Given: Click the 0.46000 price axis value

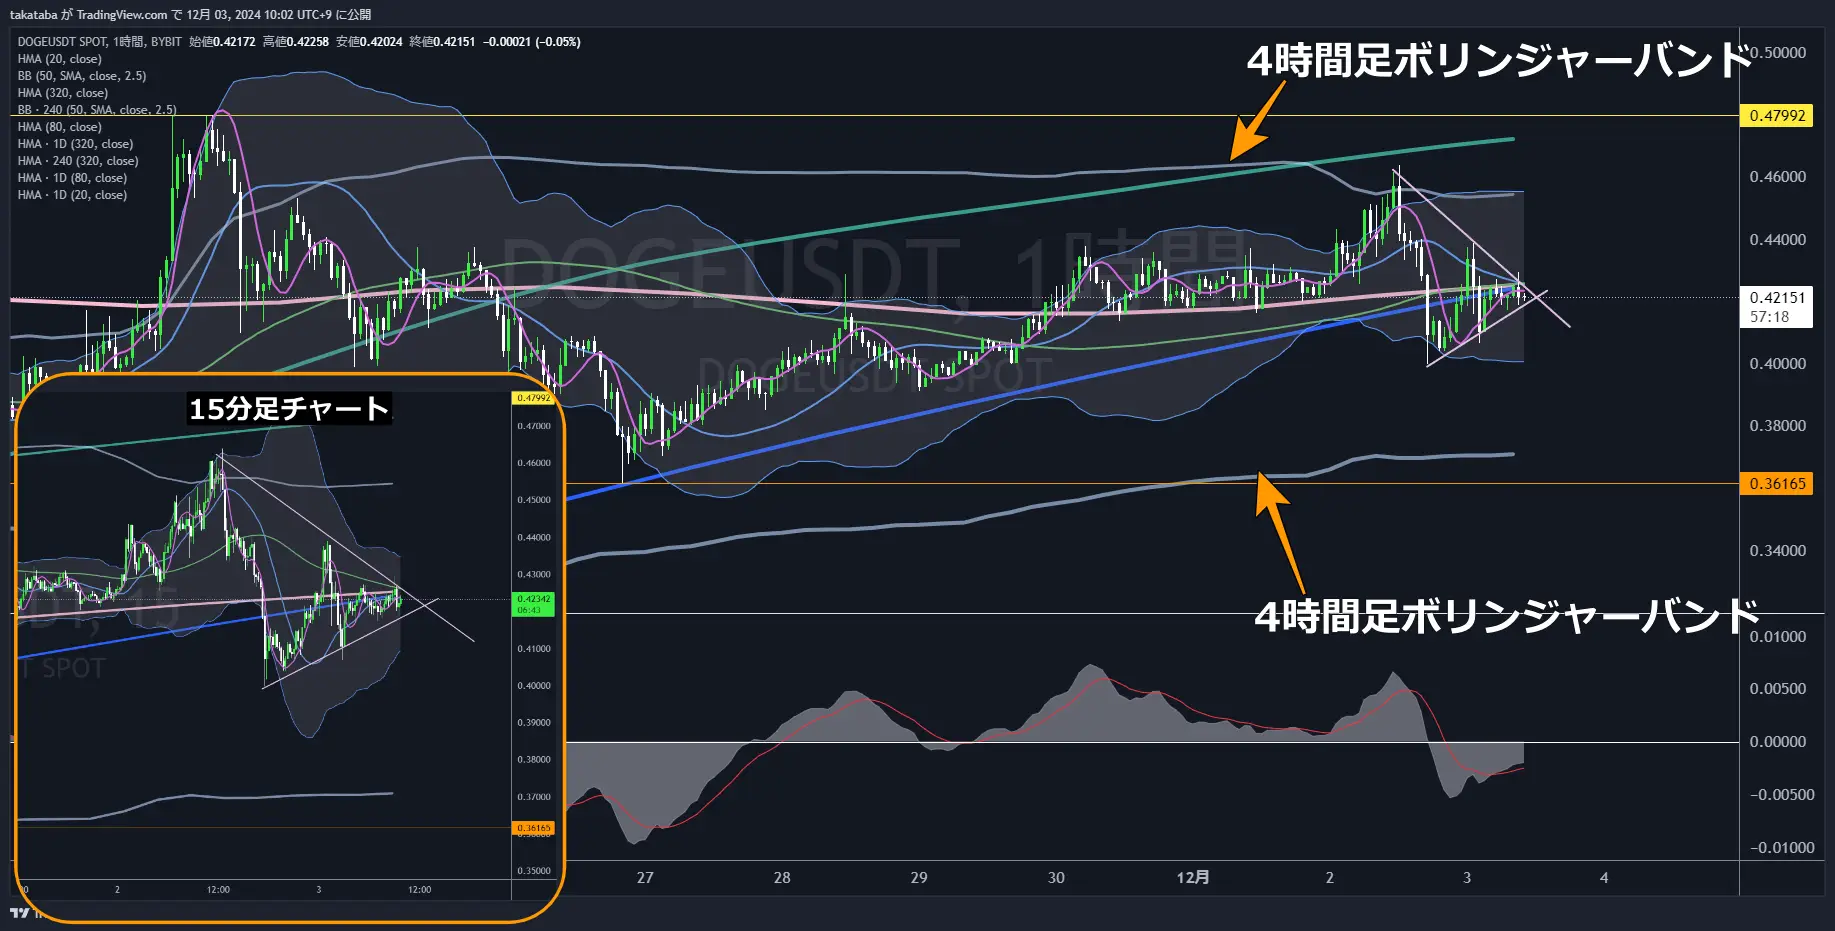Looking at the screenshot, I should pyautogui.click(x=1778, y=177).
